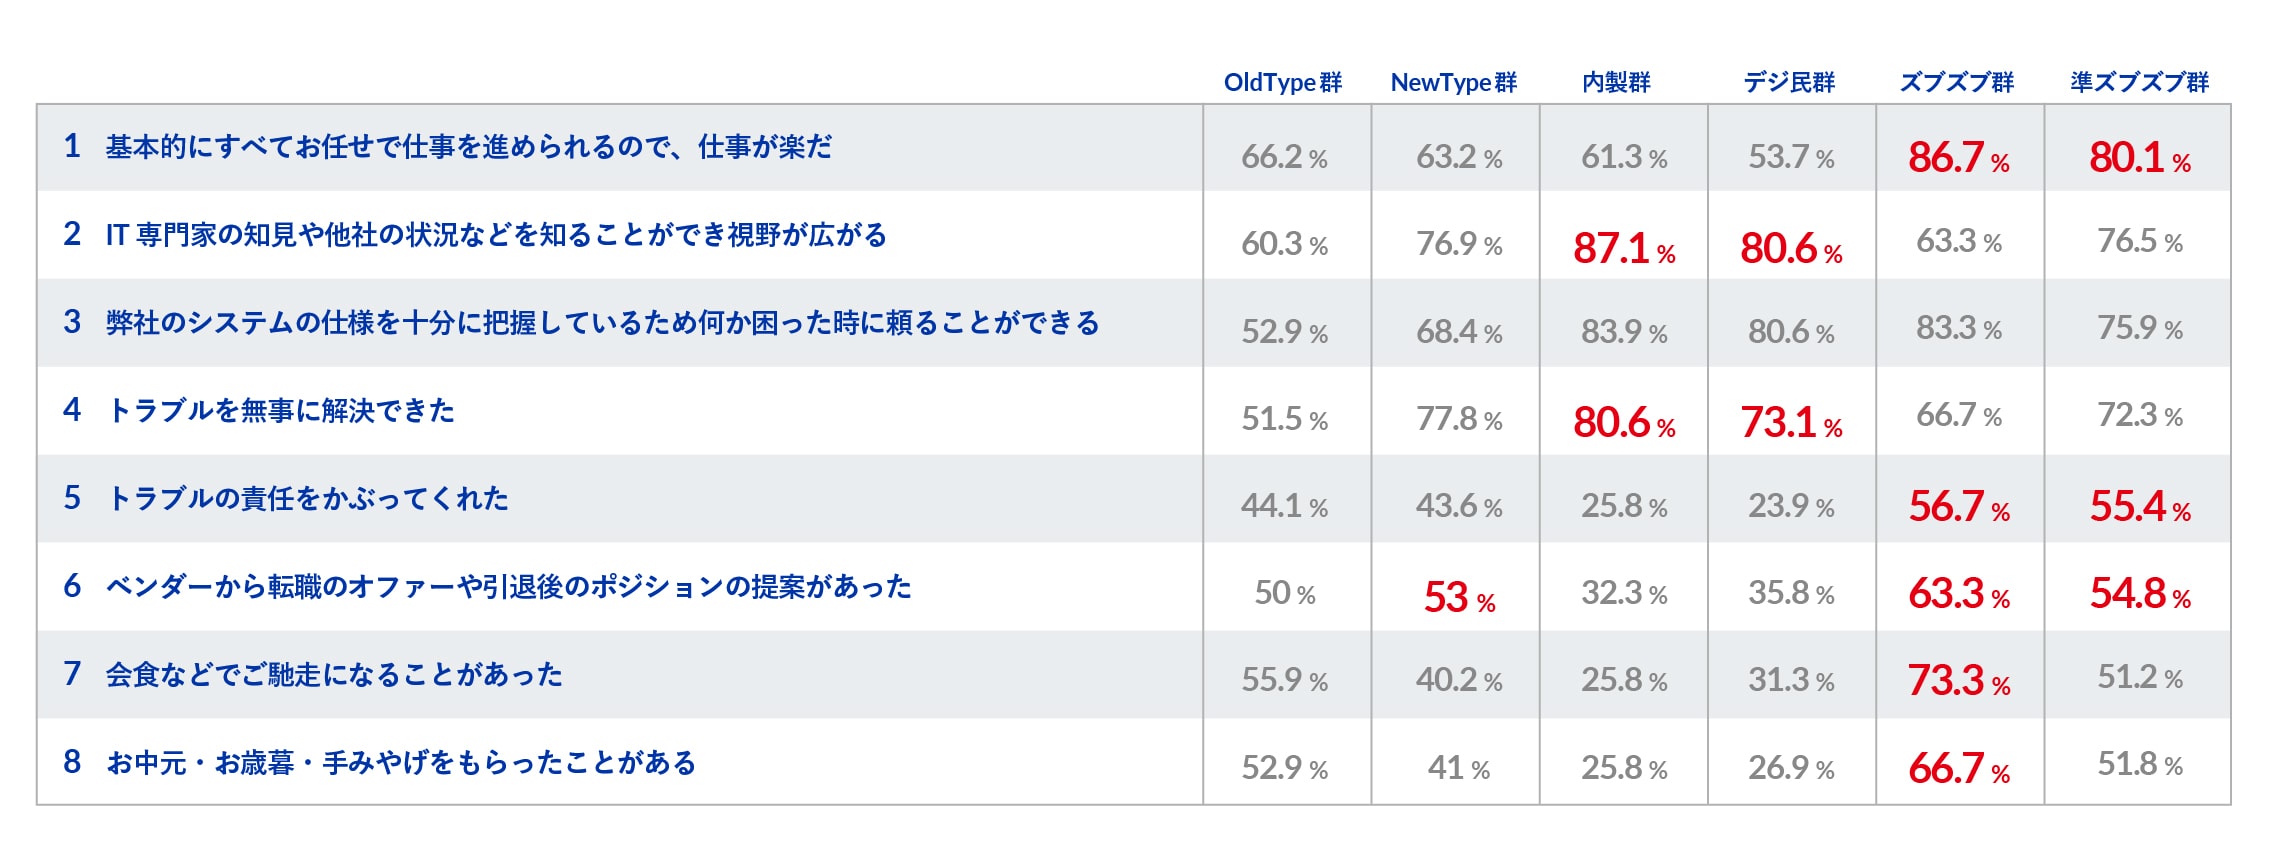Click the ズブズブ群 column header

point(1957,82)
